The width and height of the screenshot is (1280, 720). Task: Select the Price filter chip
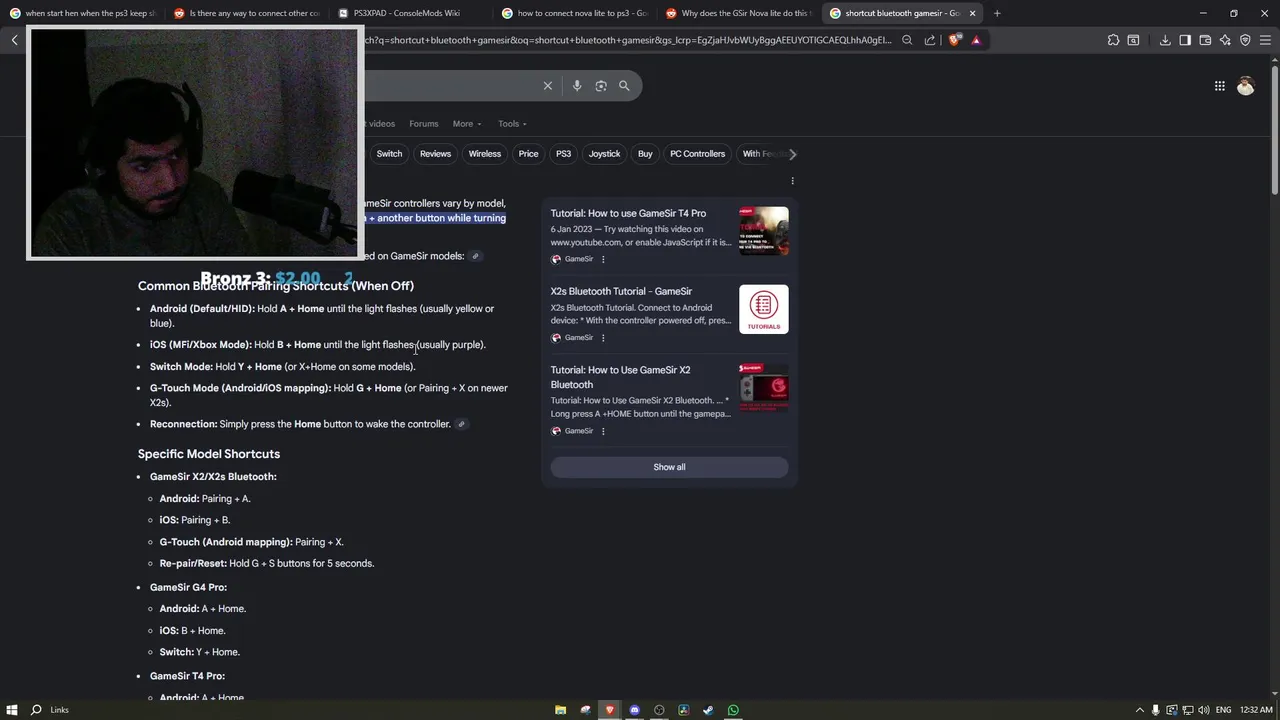tap(528, 154)
